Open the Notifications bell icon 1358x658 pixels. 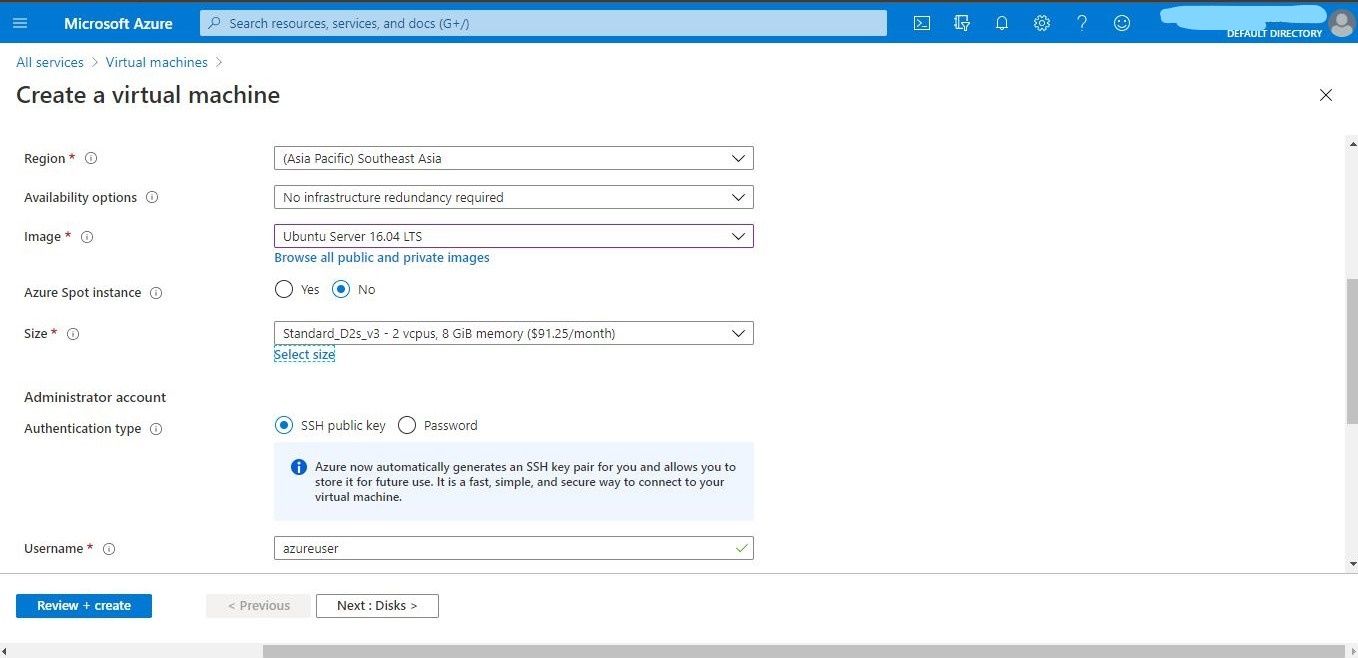pos(1002,22)
